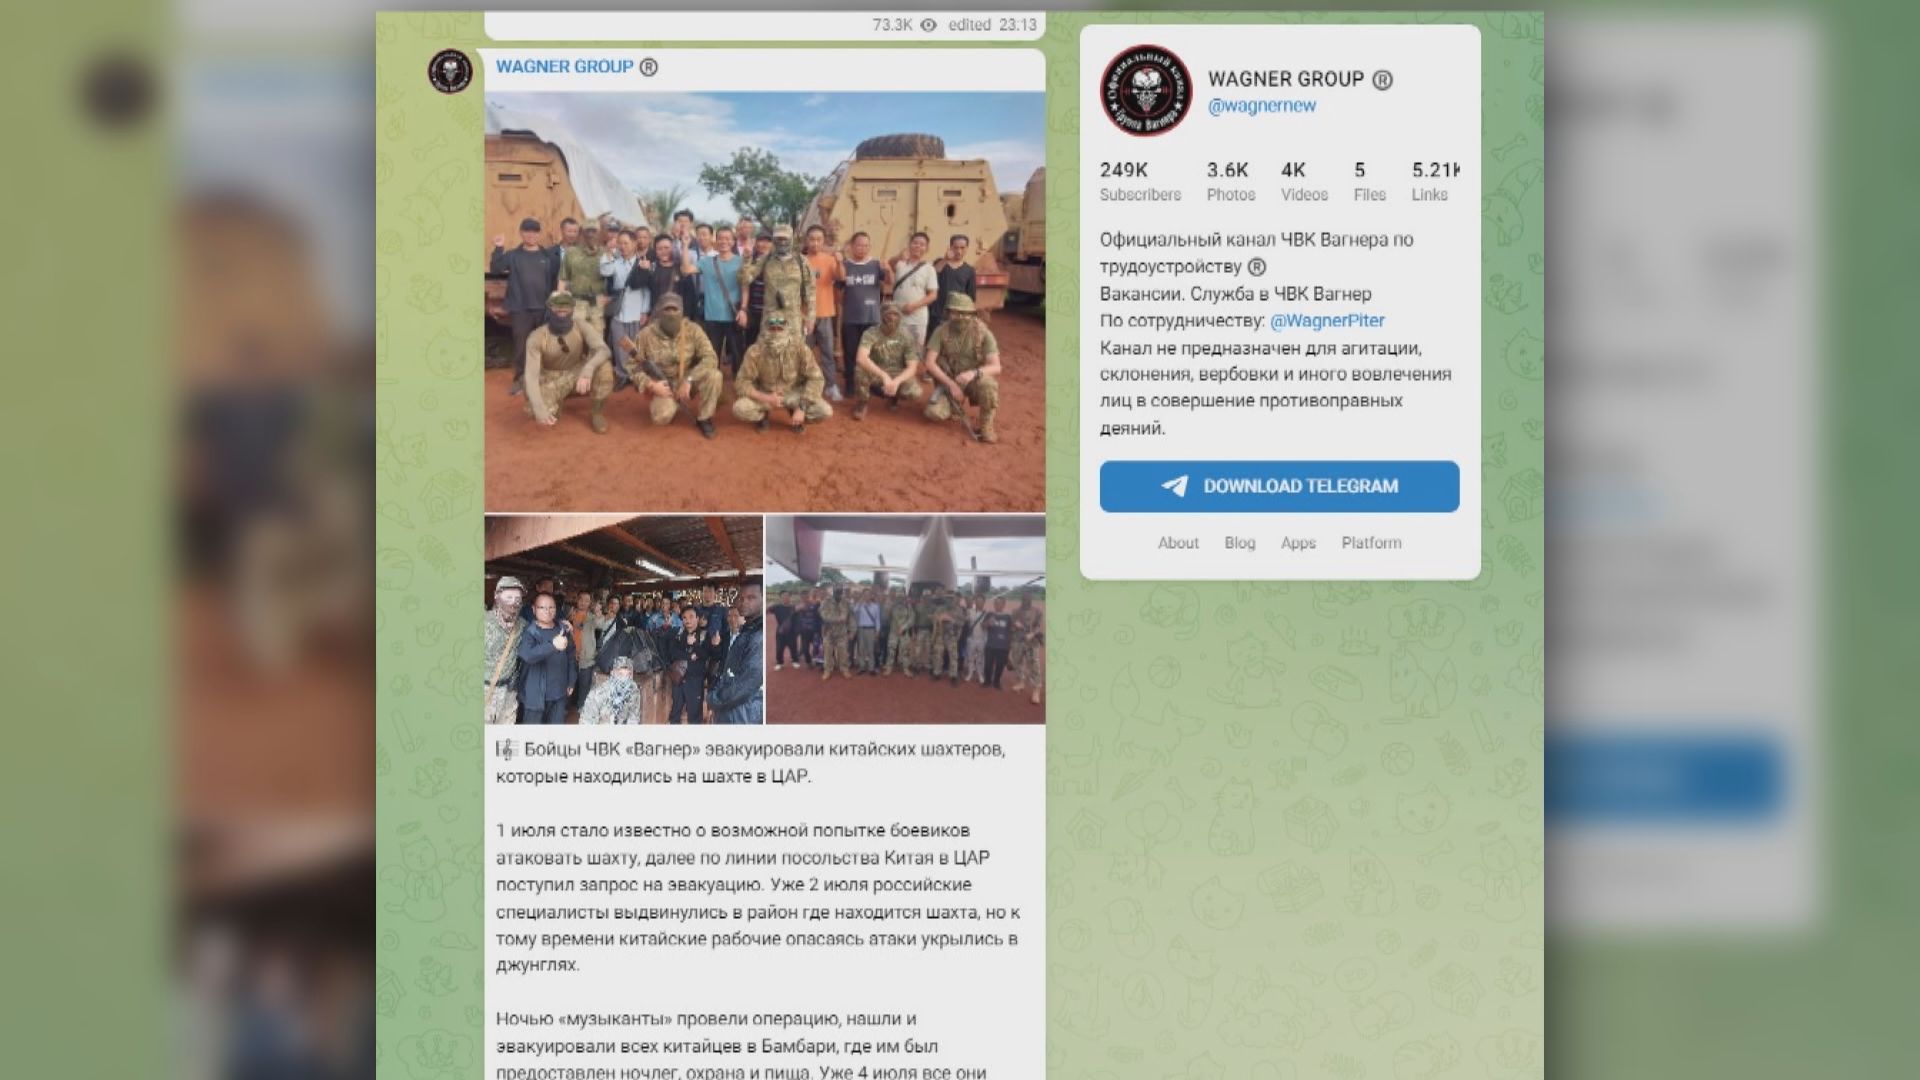Click the Telegram paper plane icon
This screenshot has height=1080, width=1920.
[1175, 486]
